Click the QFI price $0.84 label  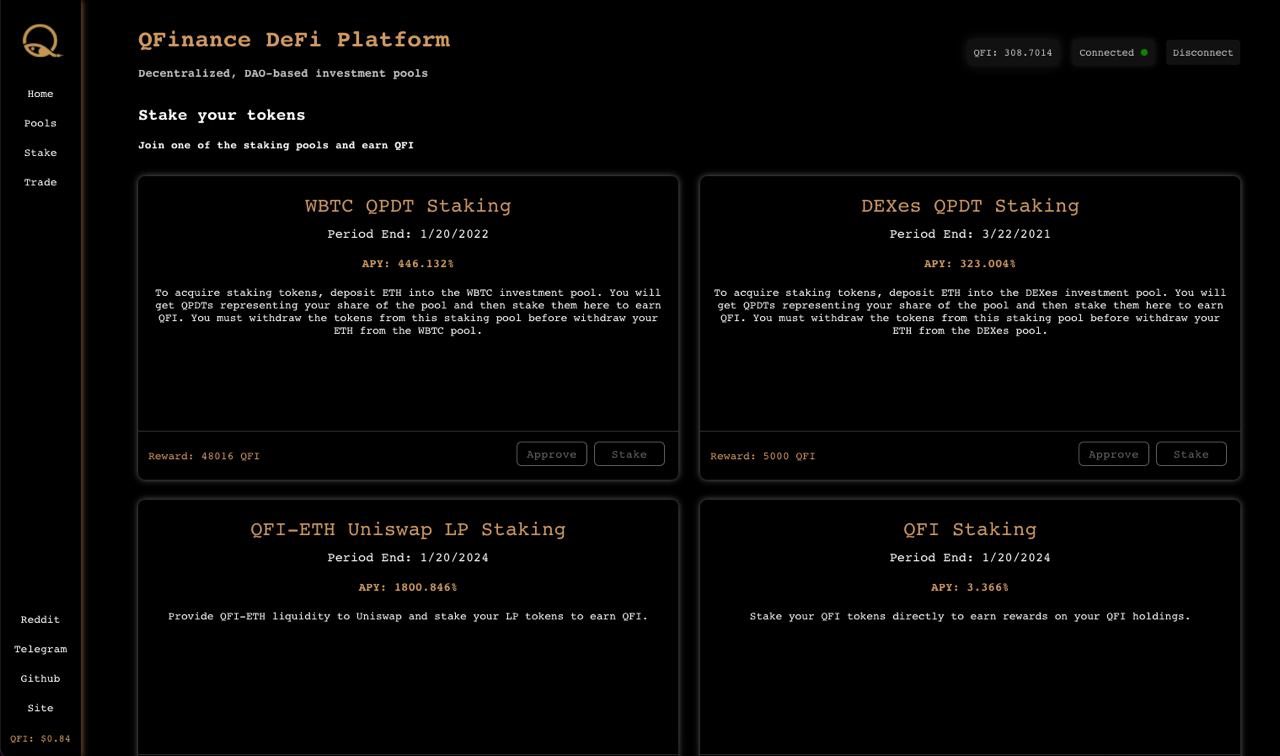(x=40, y=739)
